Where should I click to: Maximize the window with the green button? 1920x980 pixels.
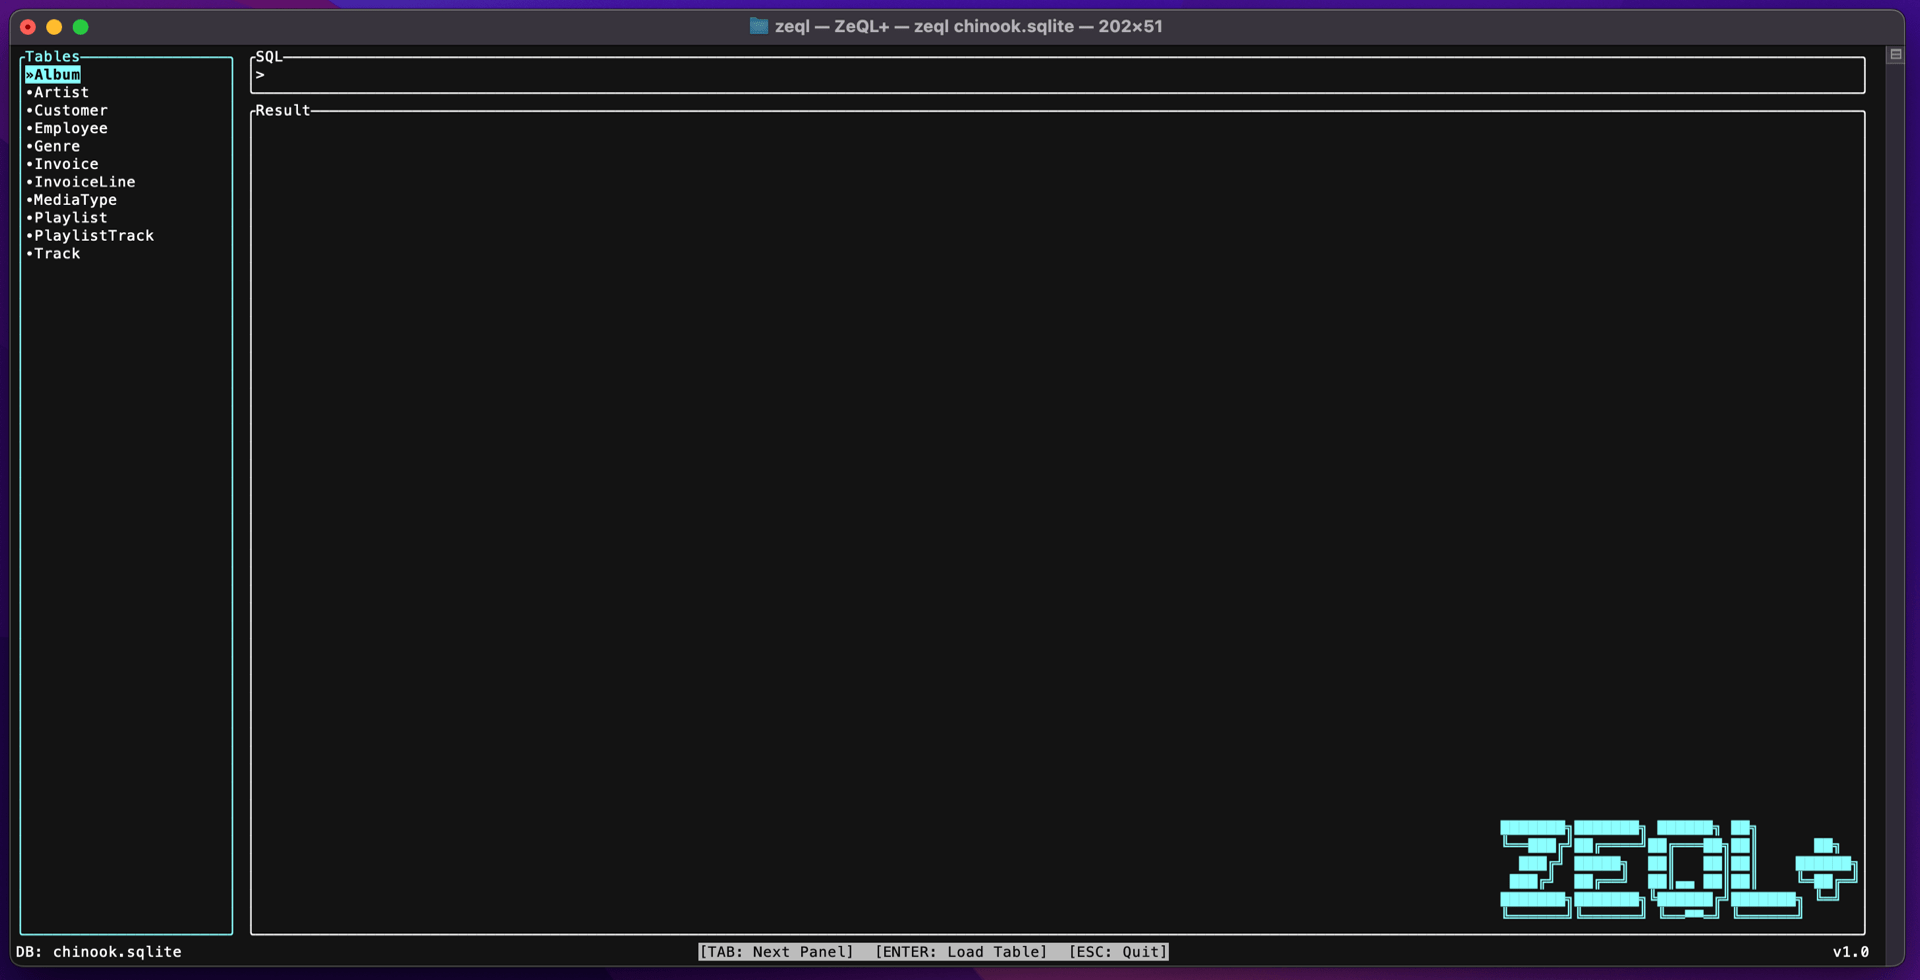tap(81, 27)
